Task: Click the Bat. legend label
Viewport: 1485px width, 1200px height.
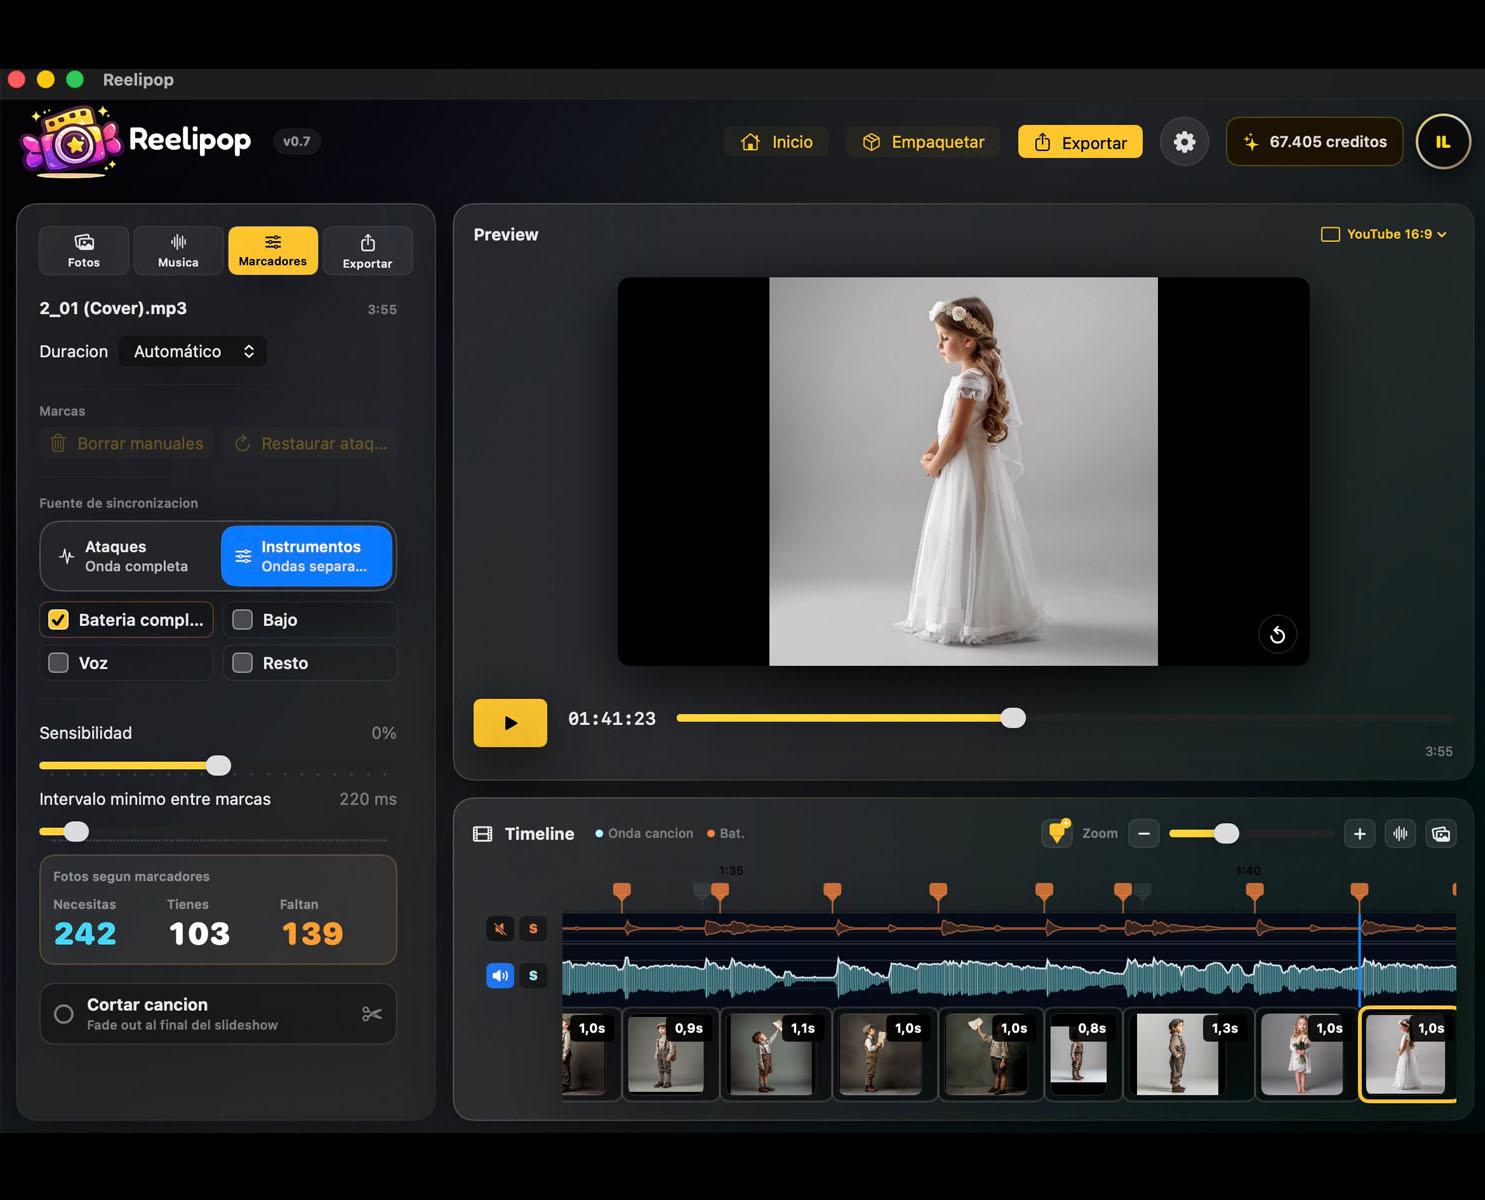Action: pos(732,833)
